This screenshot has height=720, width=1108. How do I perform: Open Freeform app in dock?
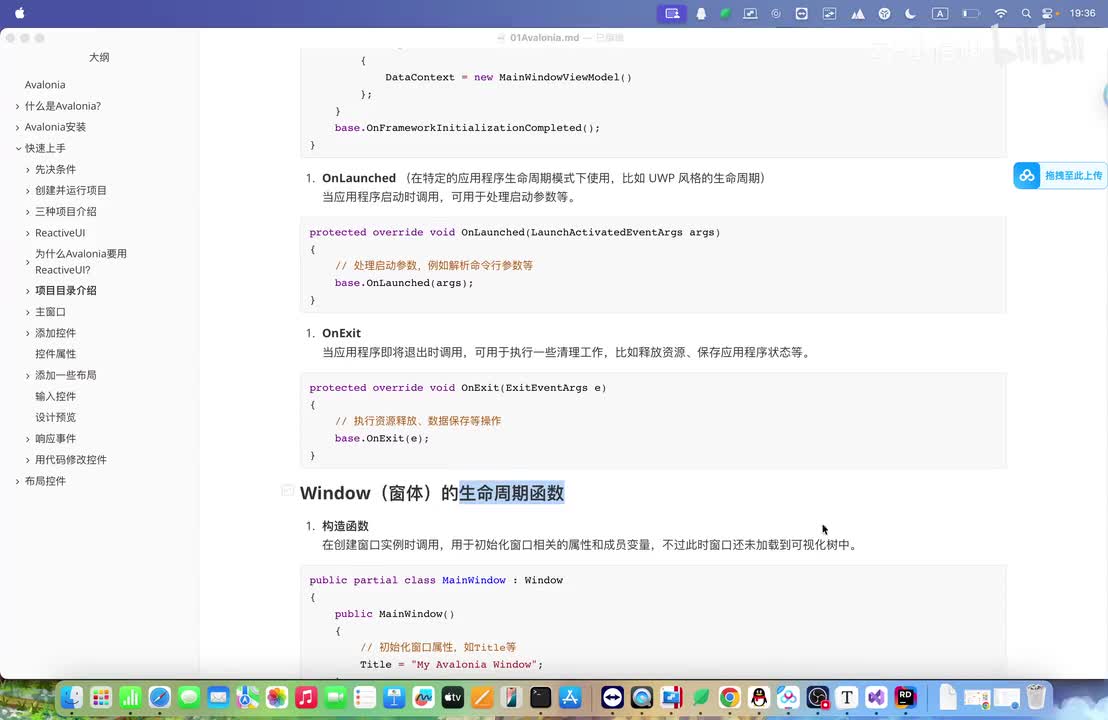[423, 698]
